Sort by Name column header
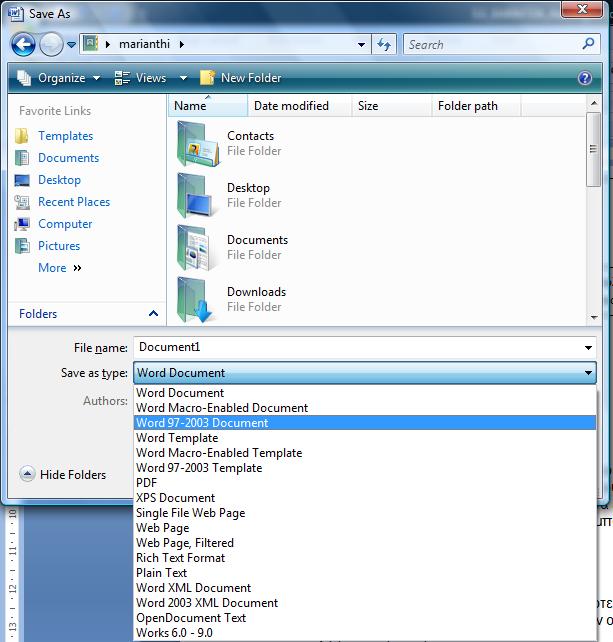 tap(208, 106)
